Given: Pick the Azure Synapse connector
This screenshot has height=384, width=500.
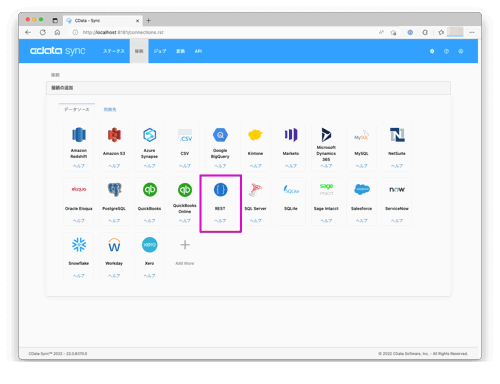Looking at the screenshot, I should [x=149, y=135].
